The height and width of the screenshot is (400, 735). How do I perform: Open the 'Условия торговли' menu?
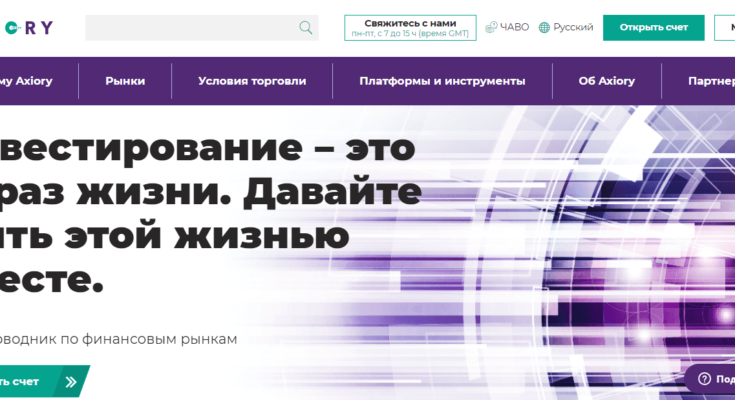click(x=252, y=81)
